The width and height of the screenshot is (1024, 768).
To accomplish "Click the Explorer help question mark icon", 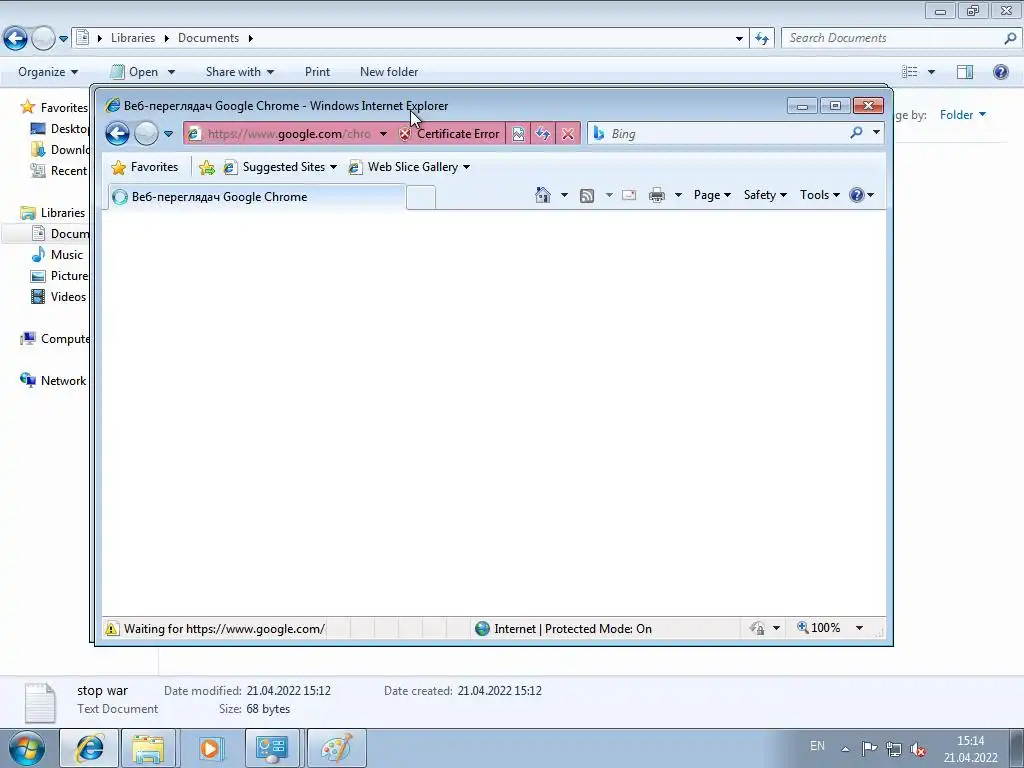I will [x=1000, y=72].
